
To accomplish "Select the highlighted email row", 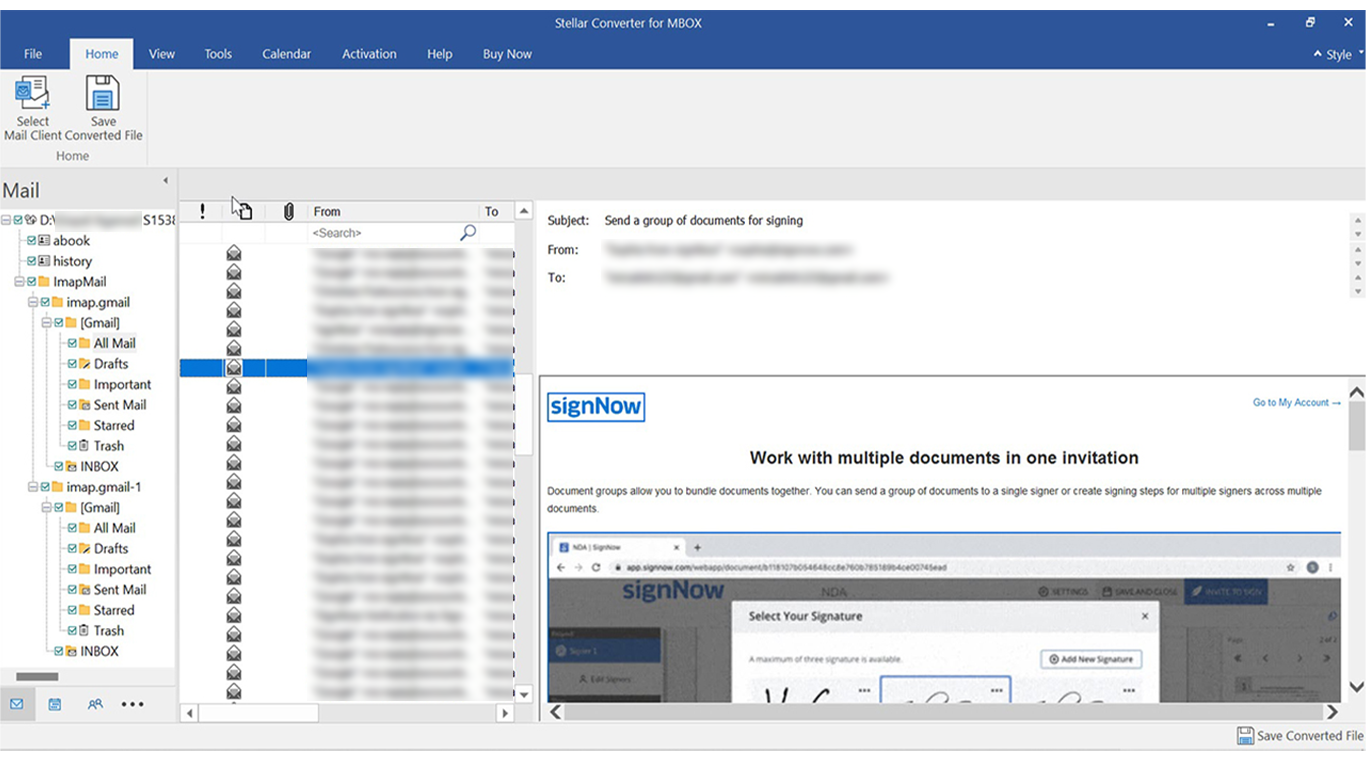I will (x=347, y=368).
